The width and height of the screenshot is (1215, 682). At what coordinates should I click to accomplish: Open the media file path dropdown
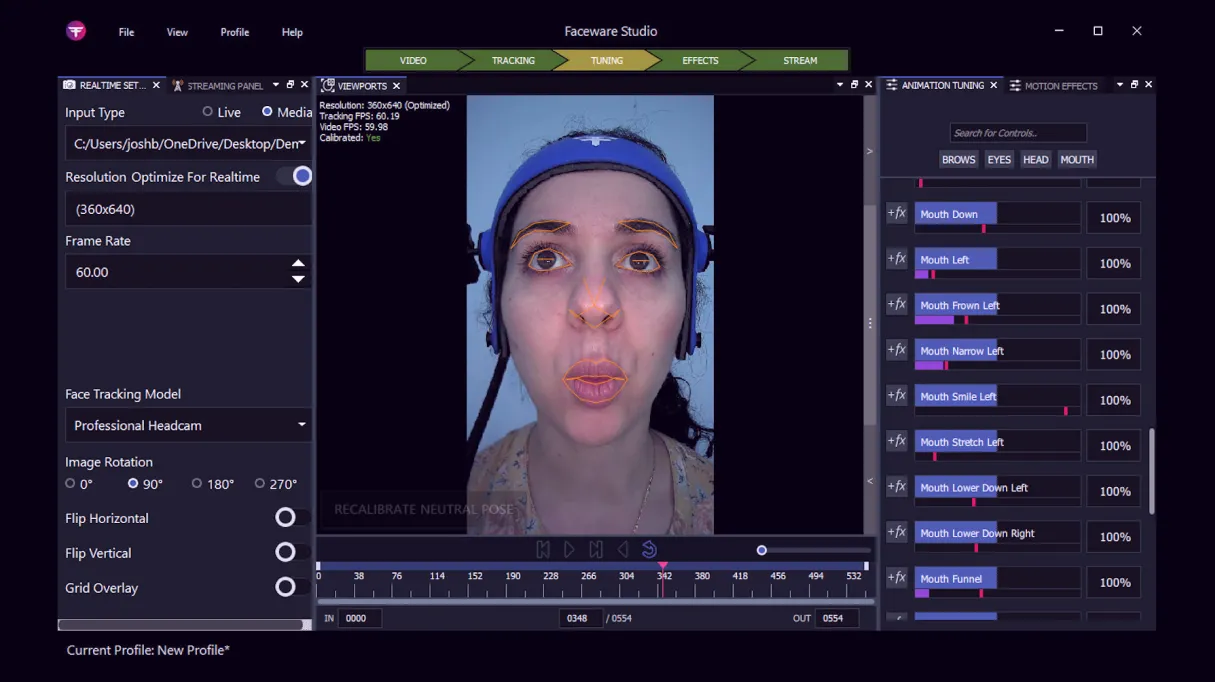coord(302,144)
